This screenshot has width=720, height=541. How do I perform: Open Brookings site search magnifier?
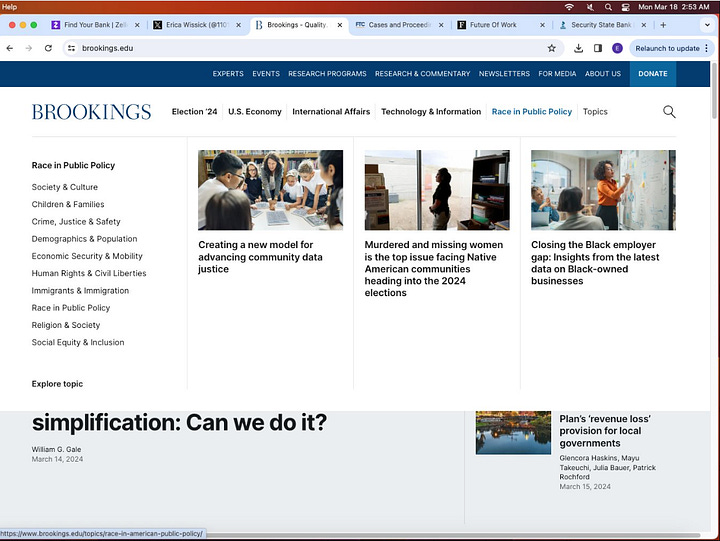[x=669, y=112]
